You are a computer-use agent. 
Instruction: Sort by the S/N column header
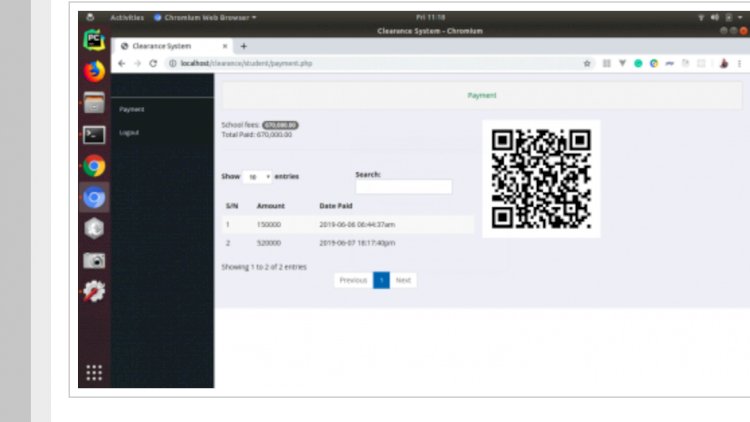[x=232, y=206]
